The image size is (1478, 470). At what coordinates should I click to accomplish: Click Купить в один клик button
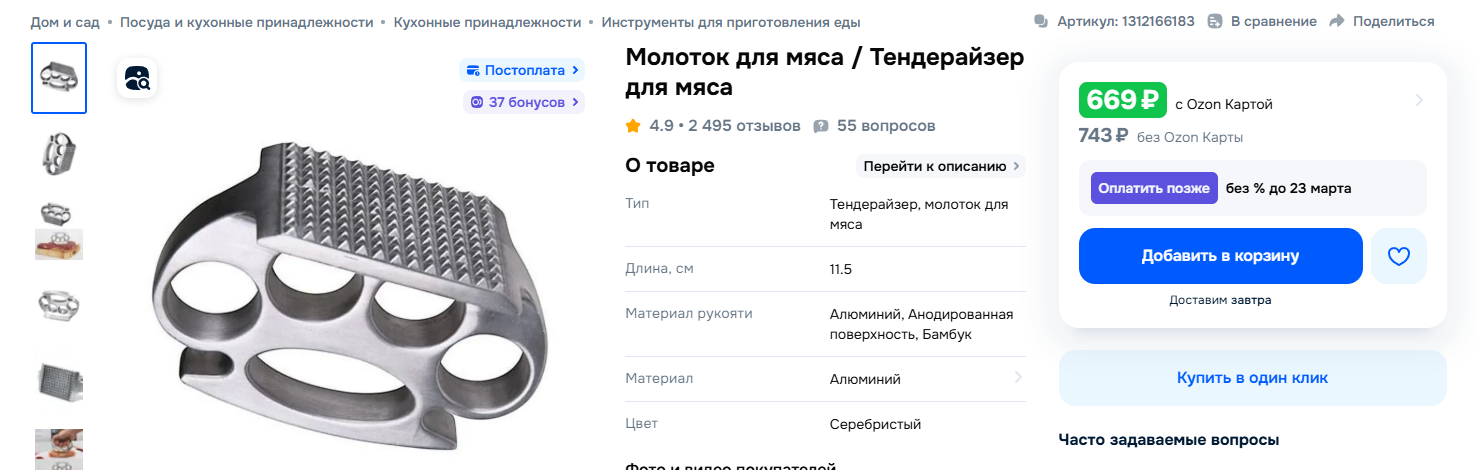click(x=1252, y=378)
